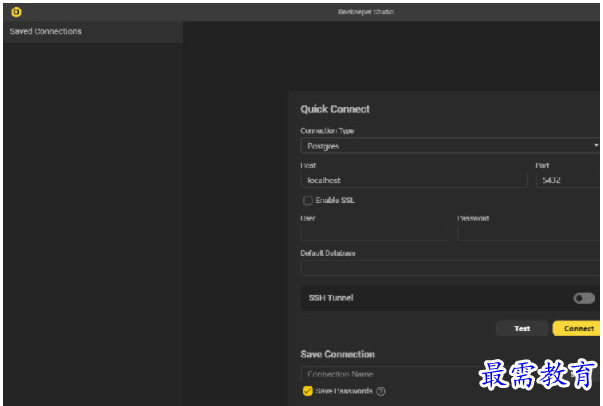Click the User input field
The image size is (603, 406).
(375, 233)
